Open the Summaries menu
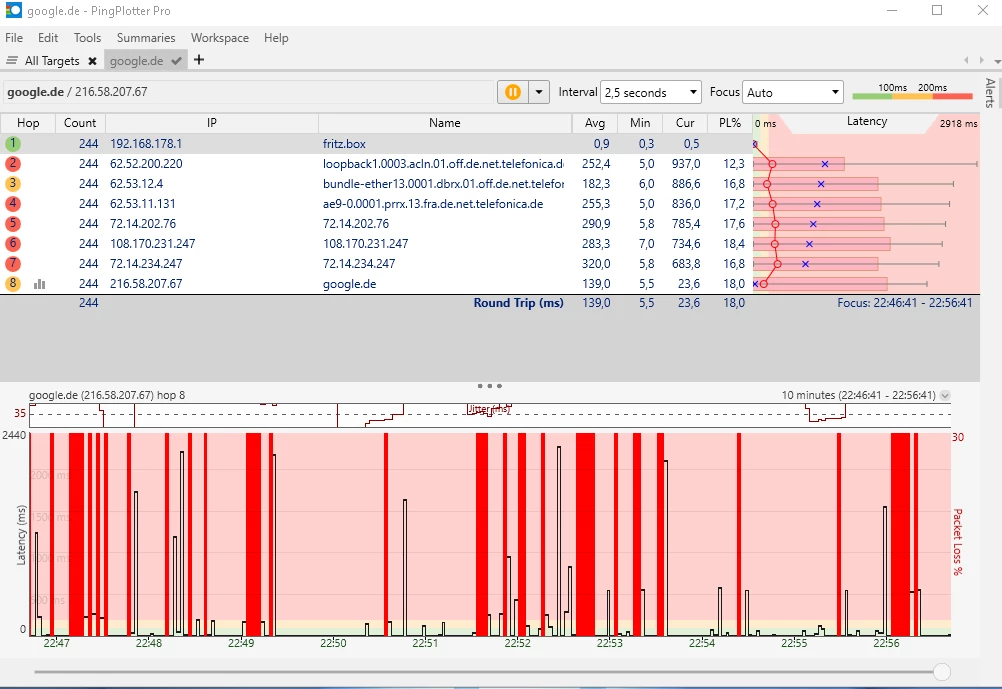Viewport: 1002px width, 689px height. [x=146, y=38]
